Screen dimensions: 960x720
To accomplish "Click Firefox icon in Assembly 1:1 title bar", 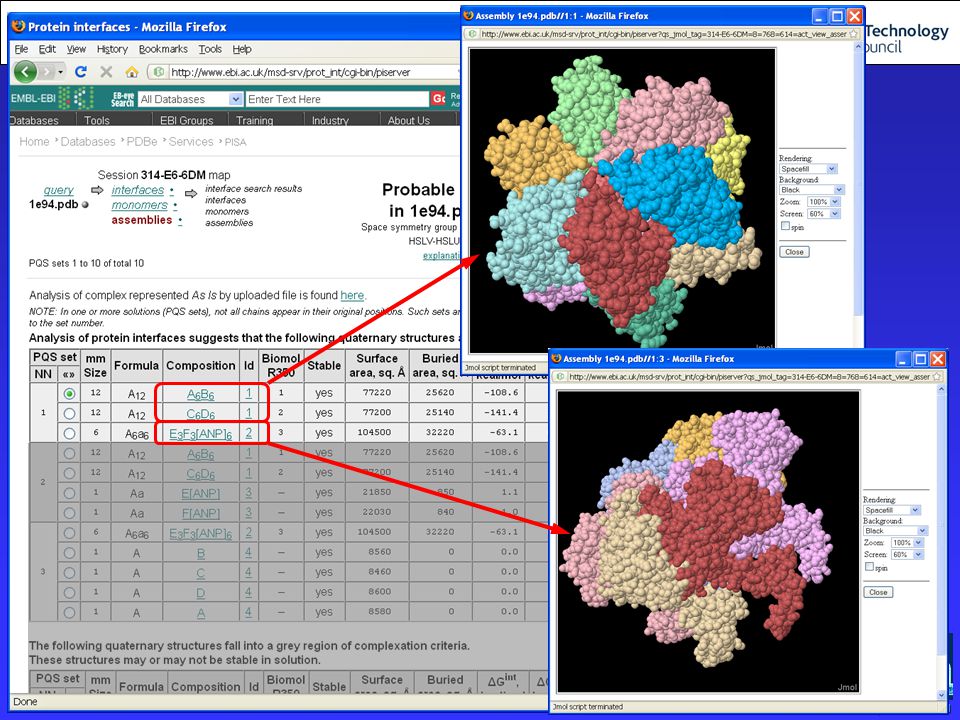I will pyautogui.click(x=469, y=15).
